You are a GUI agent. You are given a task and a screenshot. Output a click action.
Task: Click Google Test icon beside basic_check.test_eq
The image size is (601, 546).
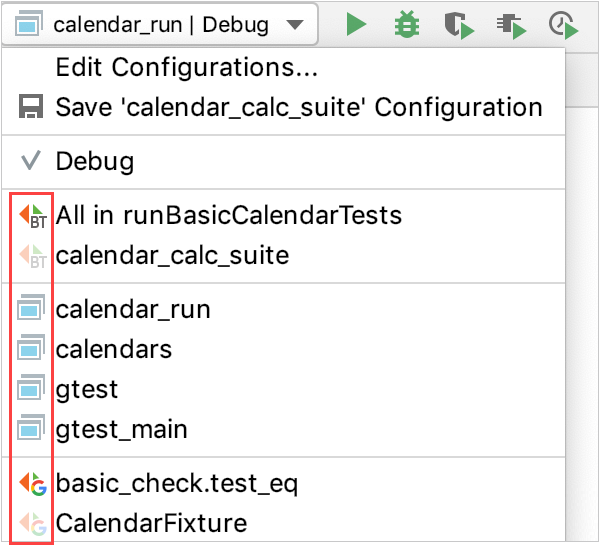pyautogui.click(x=33, y=484)
